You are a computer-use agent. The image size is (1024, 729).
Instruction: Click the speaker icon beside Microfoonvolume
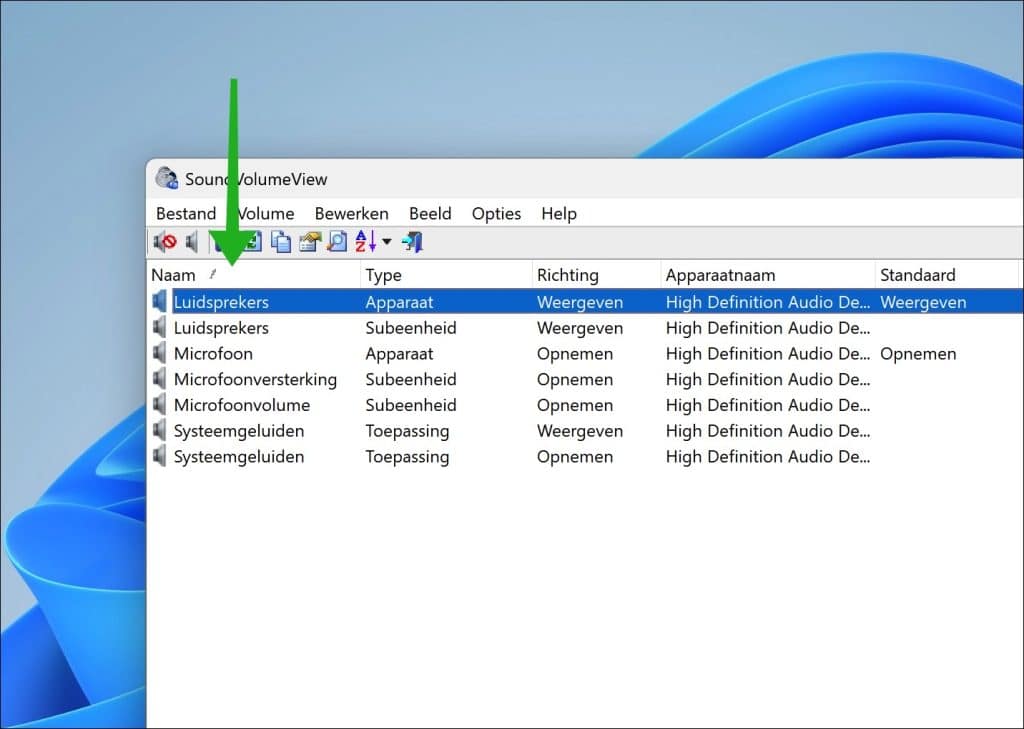pos(159,405)
